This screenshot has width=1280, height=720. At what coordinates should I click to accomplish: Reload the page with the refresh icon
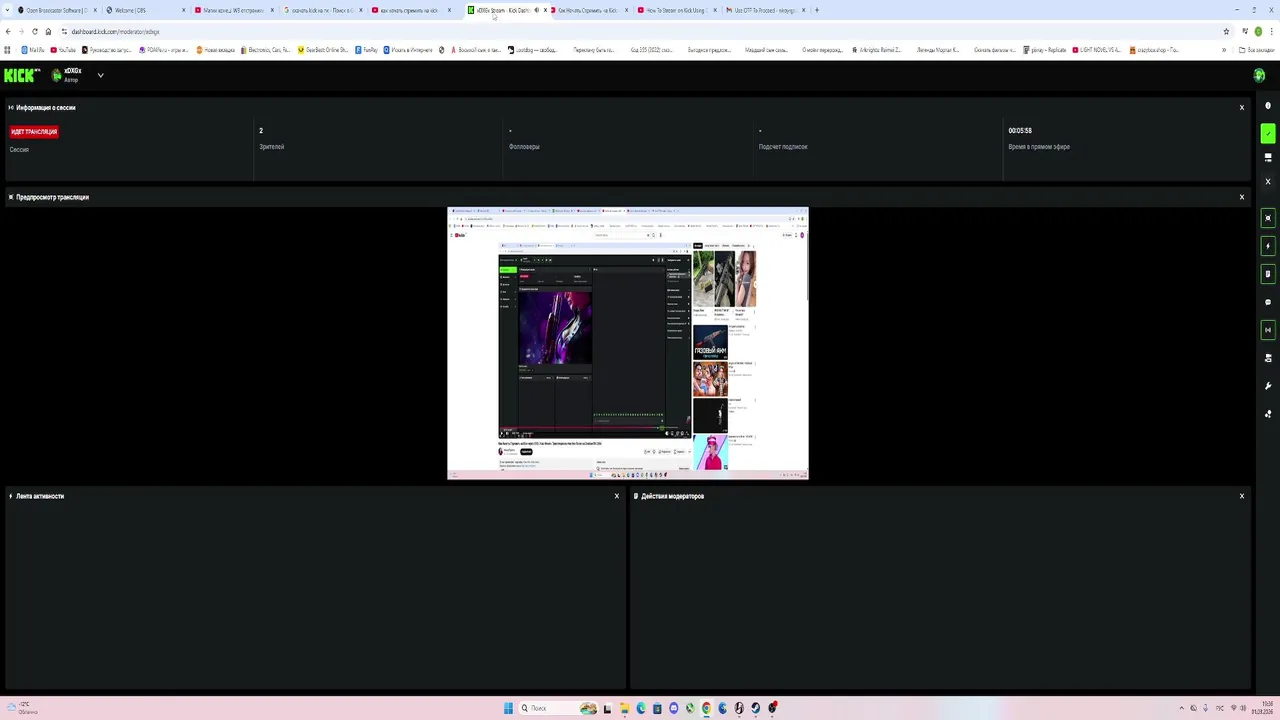(x=35, y=31)
